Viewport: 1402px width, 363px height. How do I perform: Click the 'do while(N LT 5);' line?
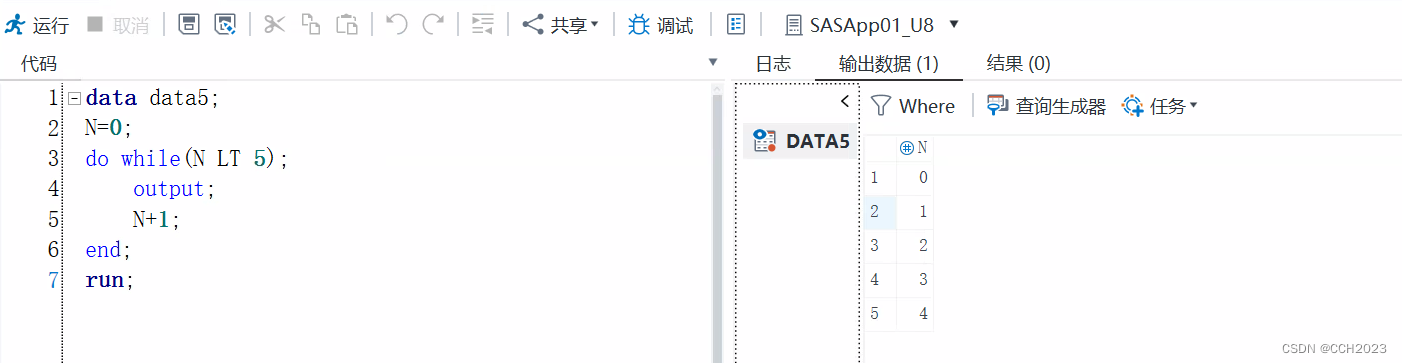point(187,158)
